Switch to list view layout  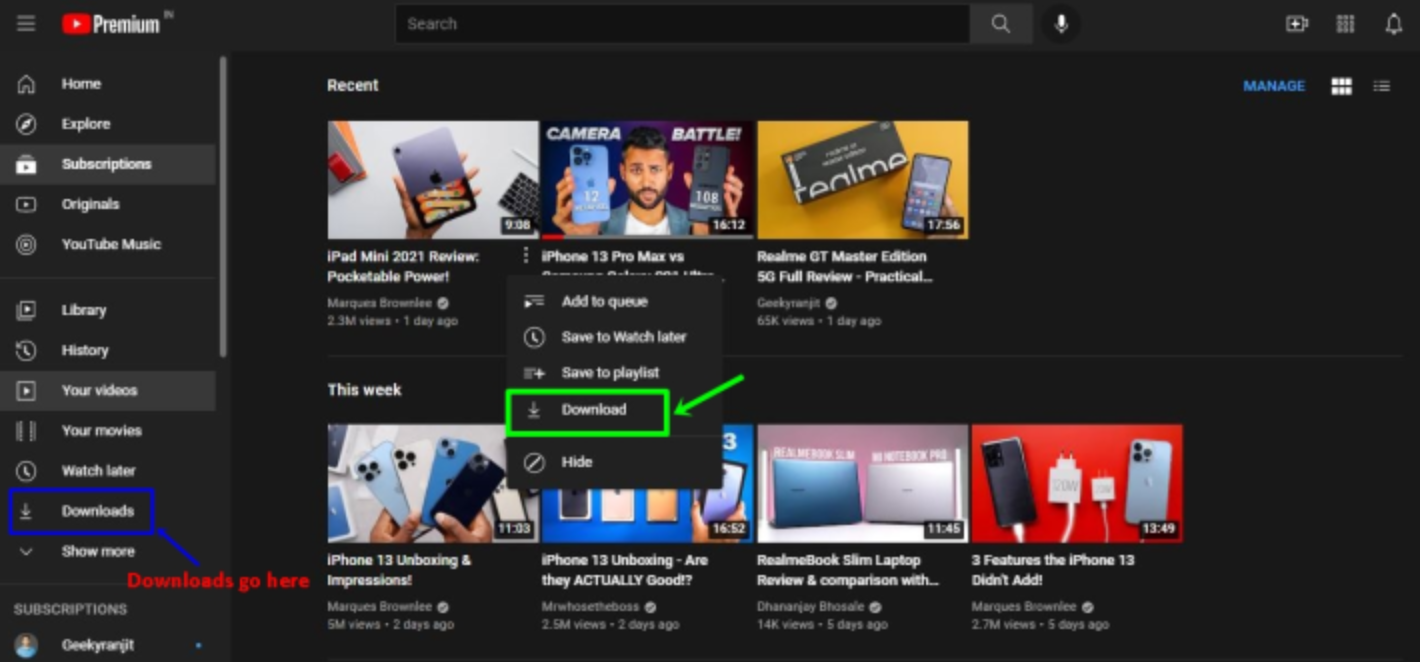(x=1381, y=87)
